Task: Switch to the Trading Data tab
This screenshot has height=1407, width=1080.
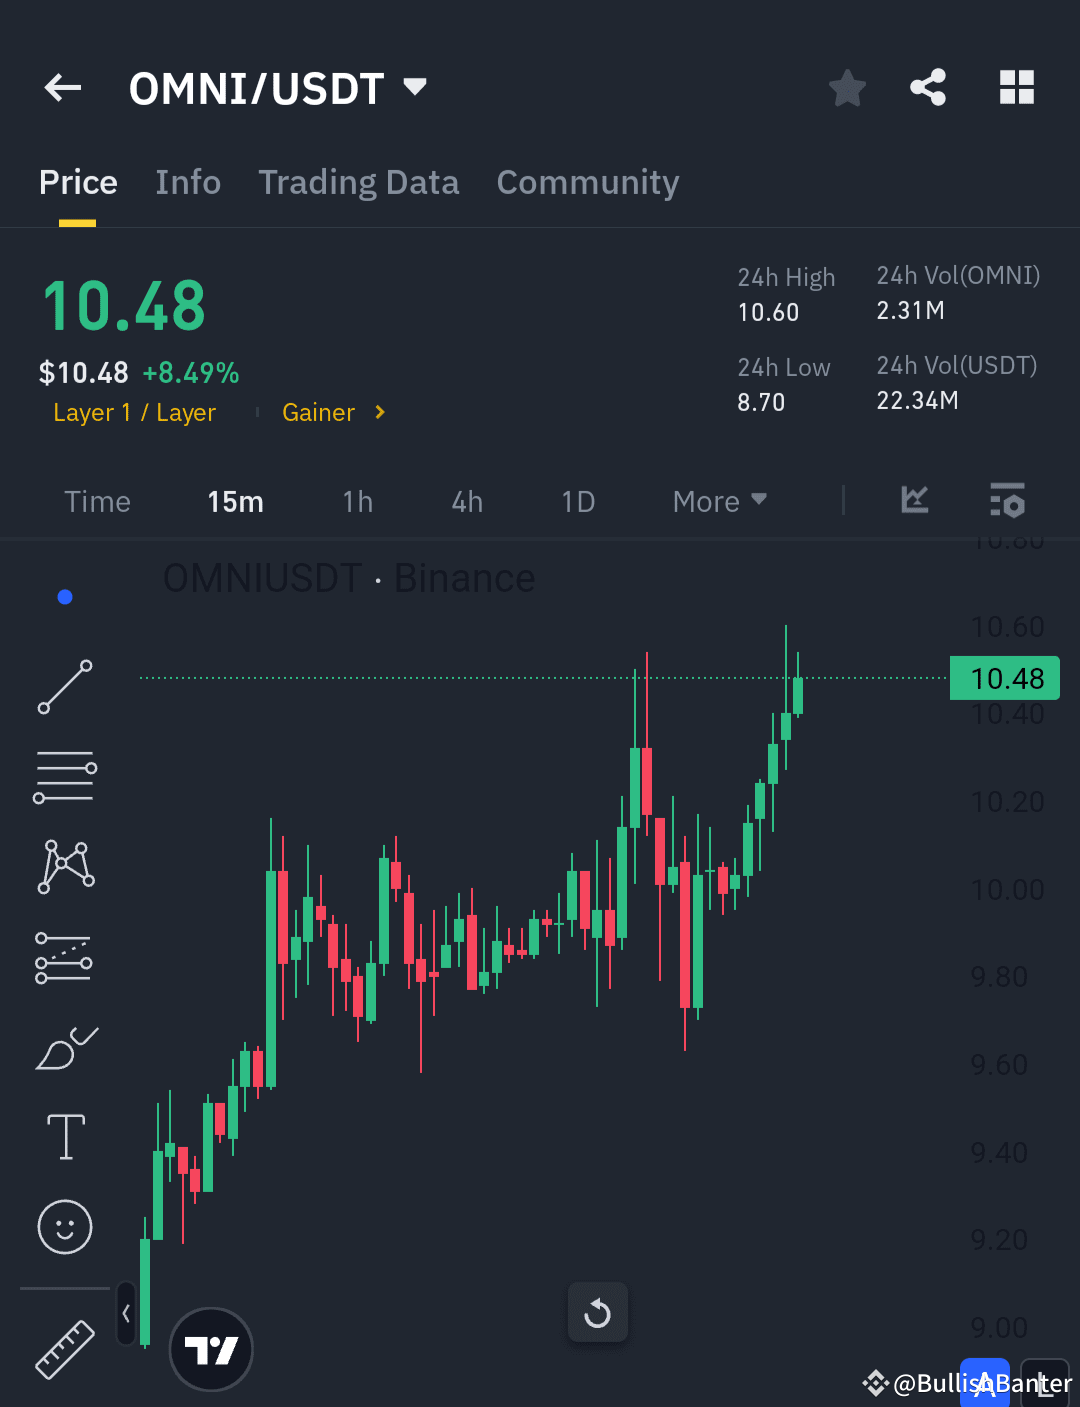Action: pyautogui.click(x=358, y=182)
